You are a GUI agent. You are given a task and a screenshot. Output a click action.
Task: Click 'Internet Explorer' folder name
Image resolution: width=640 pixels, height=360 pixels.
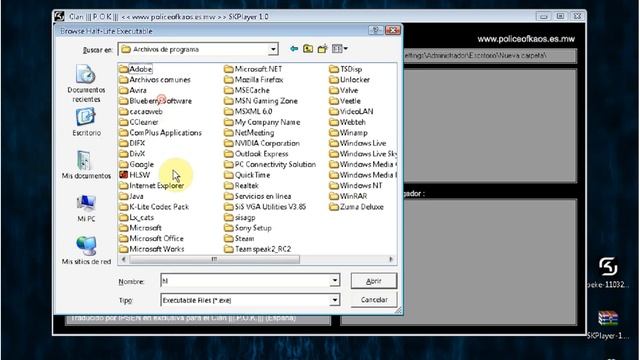157,185
